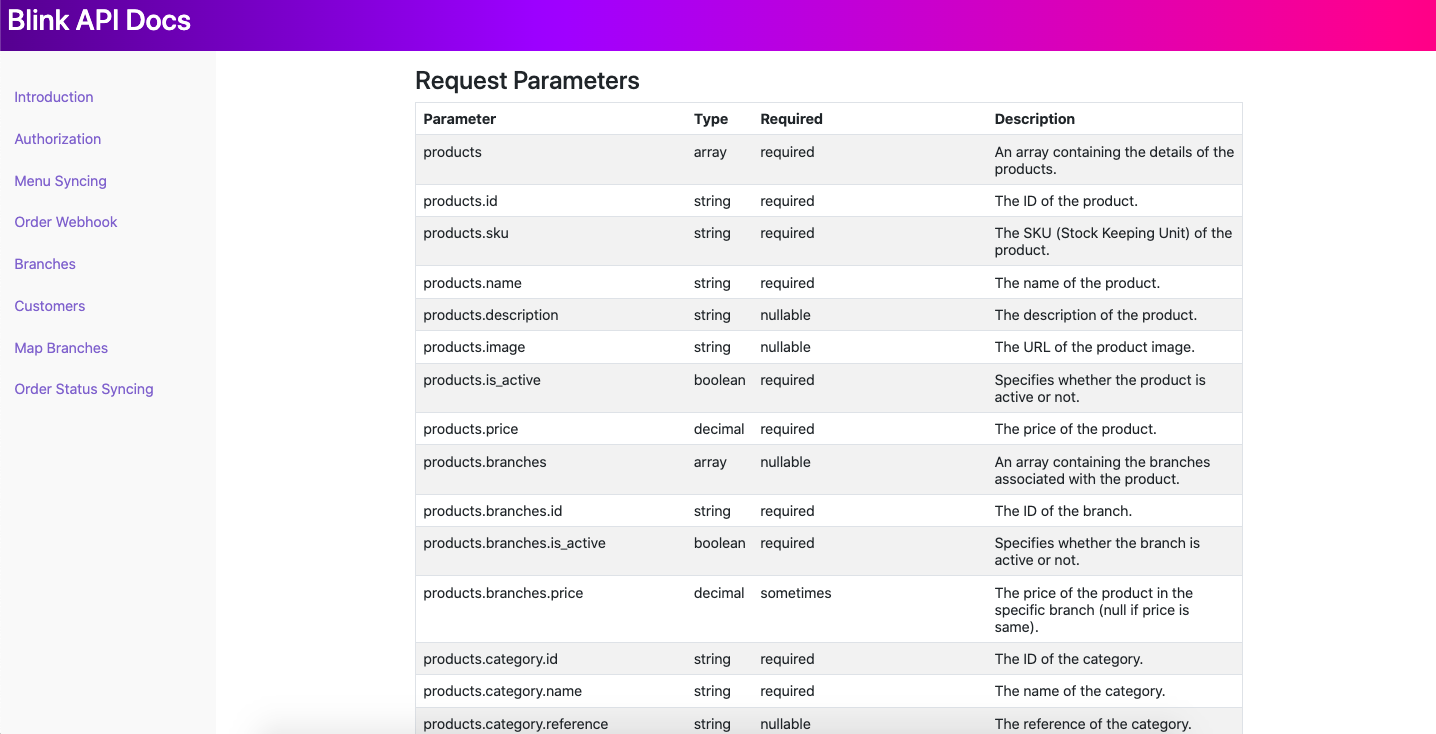Viewport: 1436px width, 734px height.
Task: Click the Required column header
Action: tap(791, 119)
